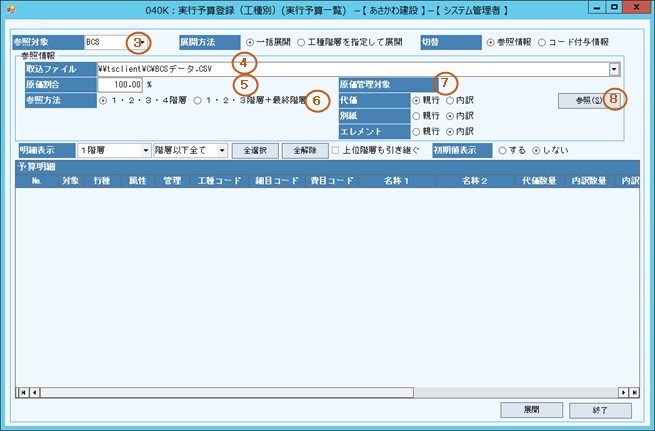Set 代価 to 内訳
Image resolution: width=655 pixels, height=431 pixels.
451,101
